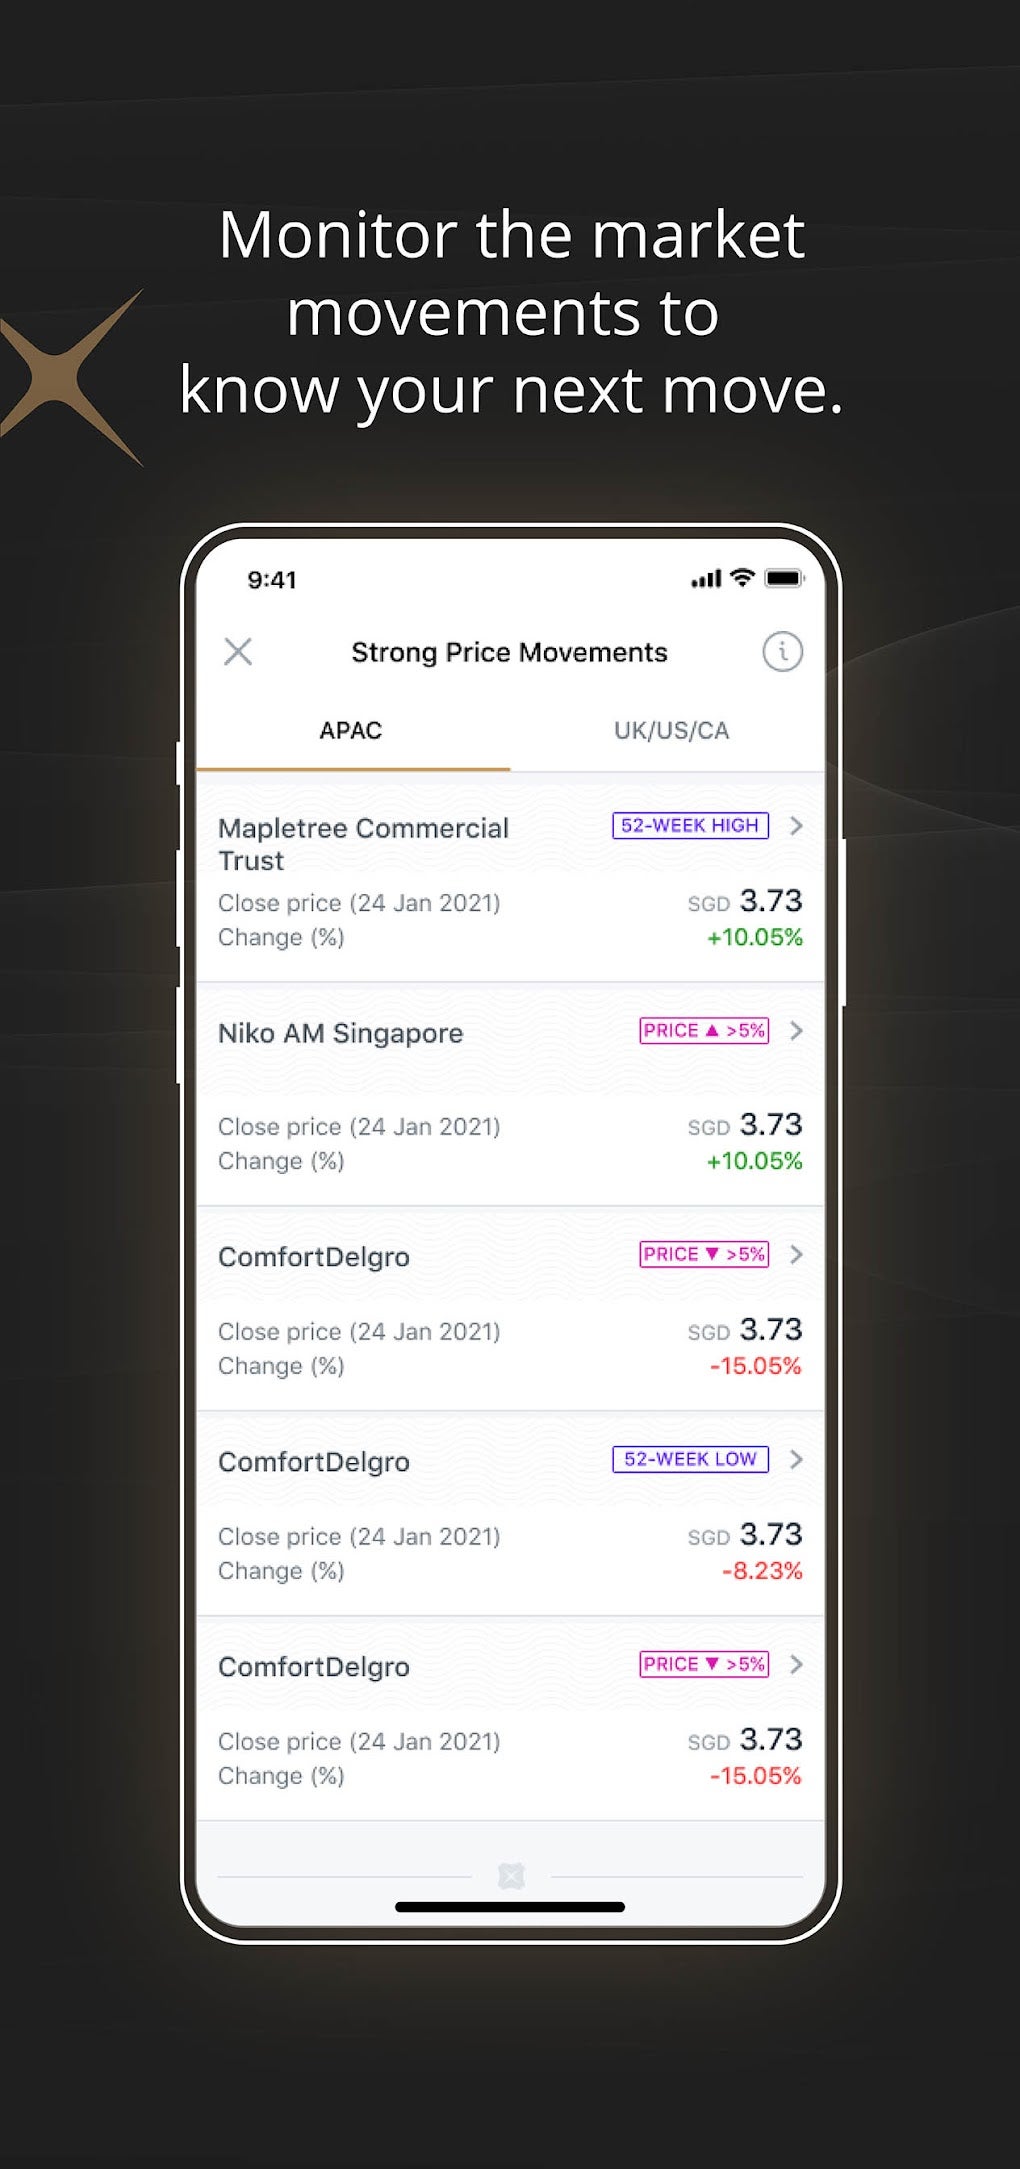Tap the cellular signal bars icon
Viewport: 1020px width, 2169px height.
click(x=706, y=579)
